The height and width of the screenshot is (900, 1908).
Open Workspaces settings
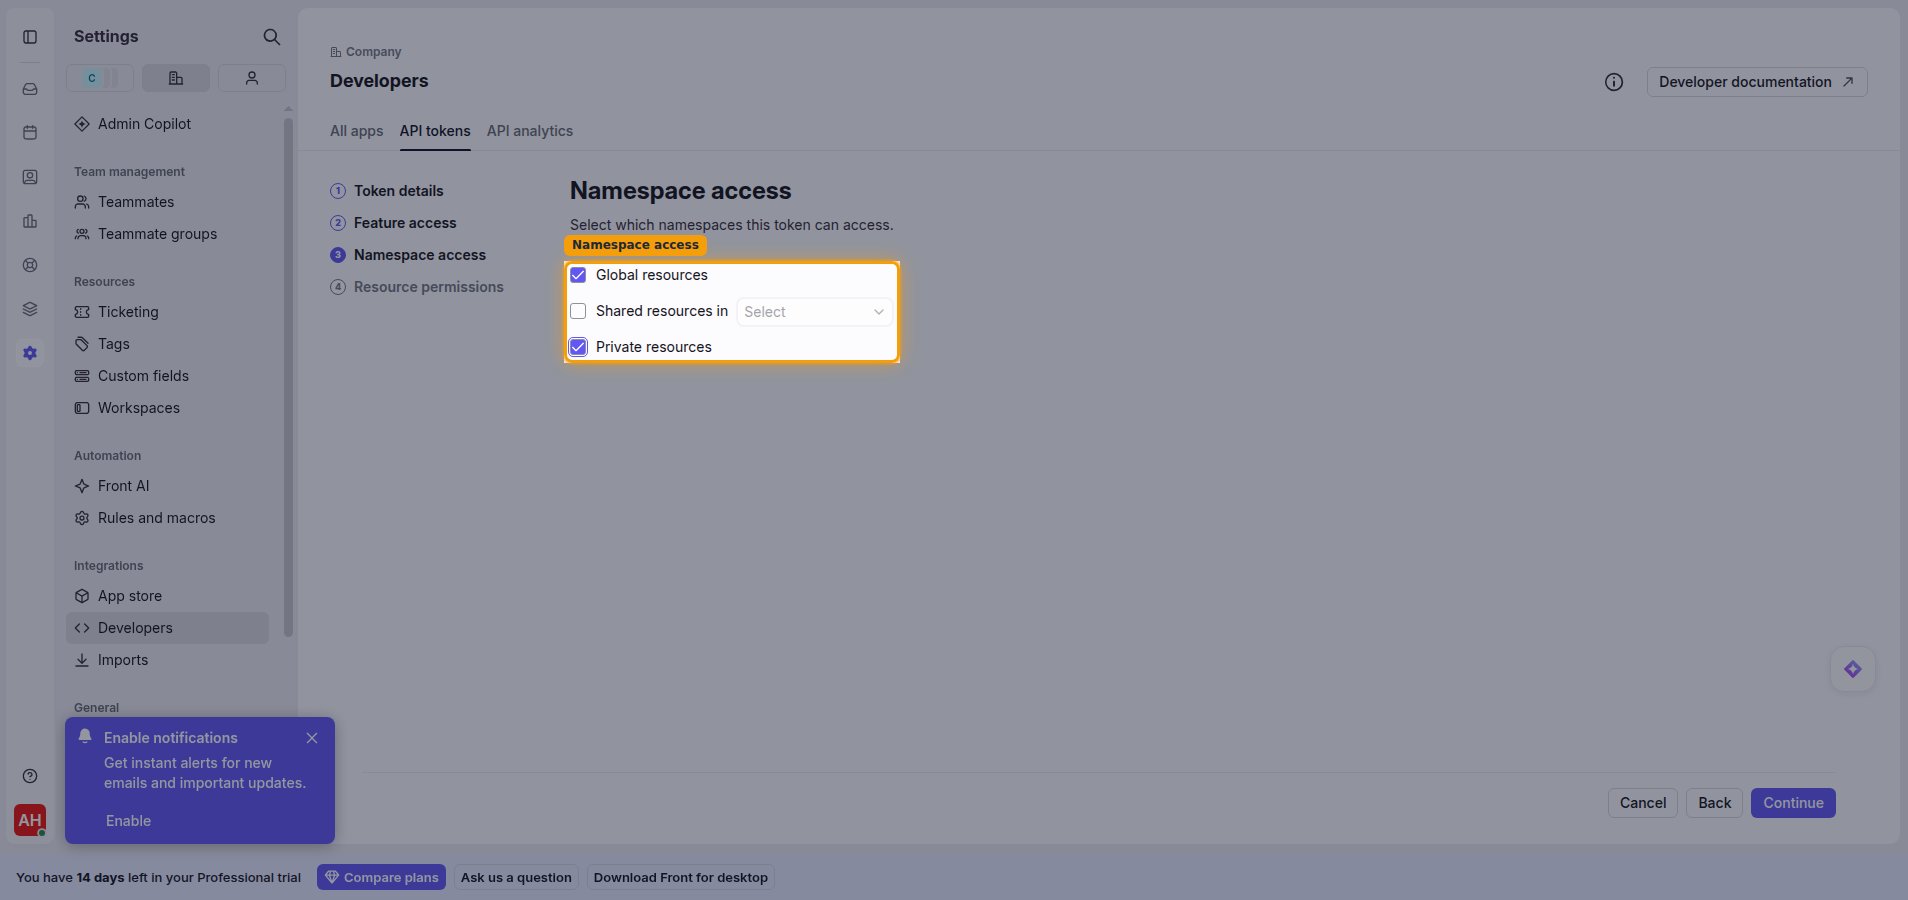click(167, 408)
